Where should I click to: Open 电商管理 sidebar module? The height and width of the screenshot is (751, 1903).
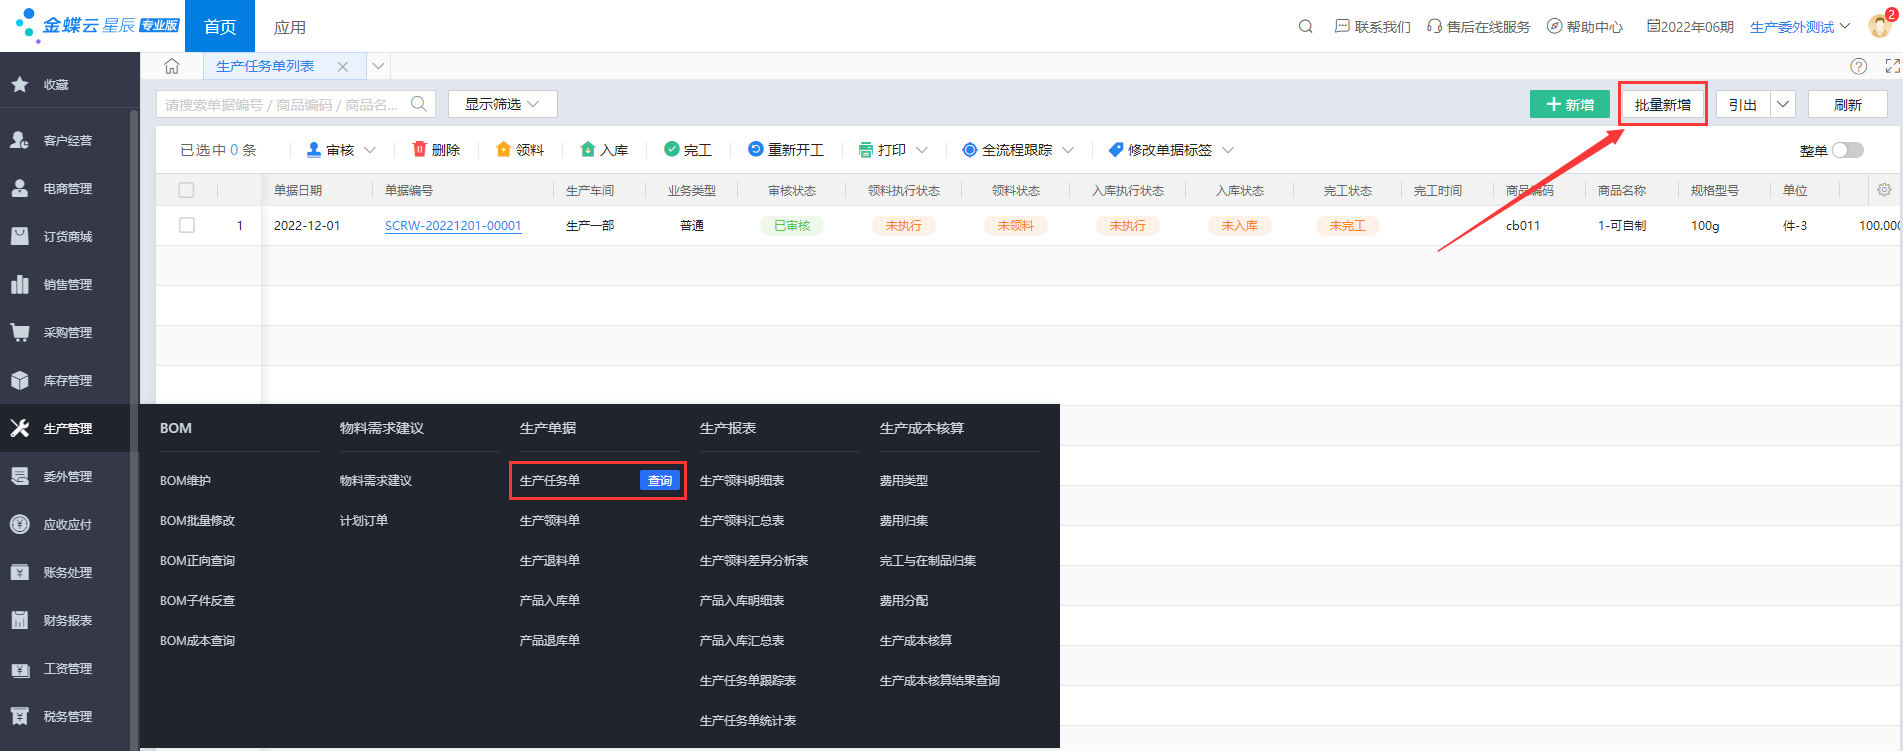tap(67, 189)
